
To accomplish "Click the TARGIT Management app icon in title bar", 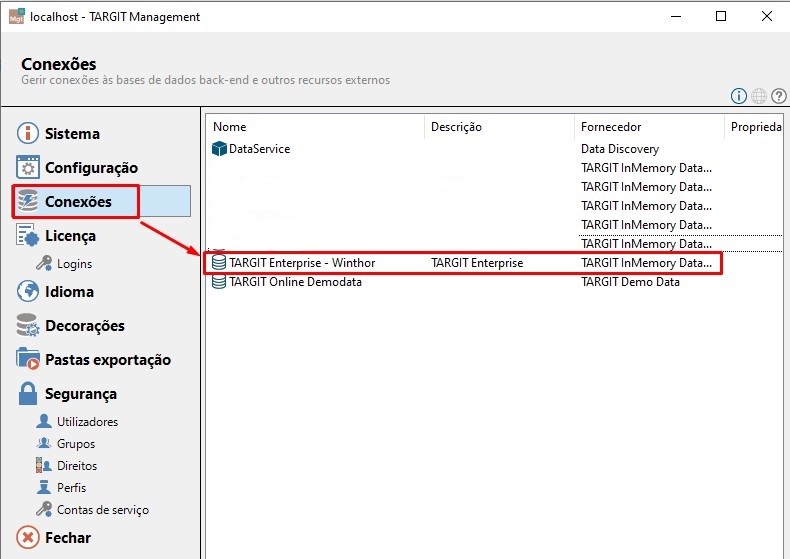I will point(16,16).
